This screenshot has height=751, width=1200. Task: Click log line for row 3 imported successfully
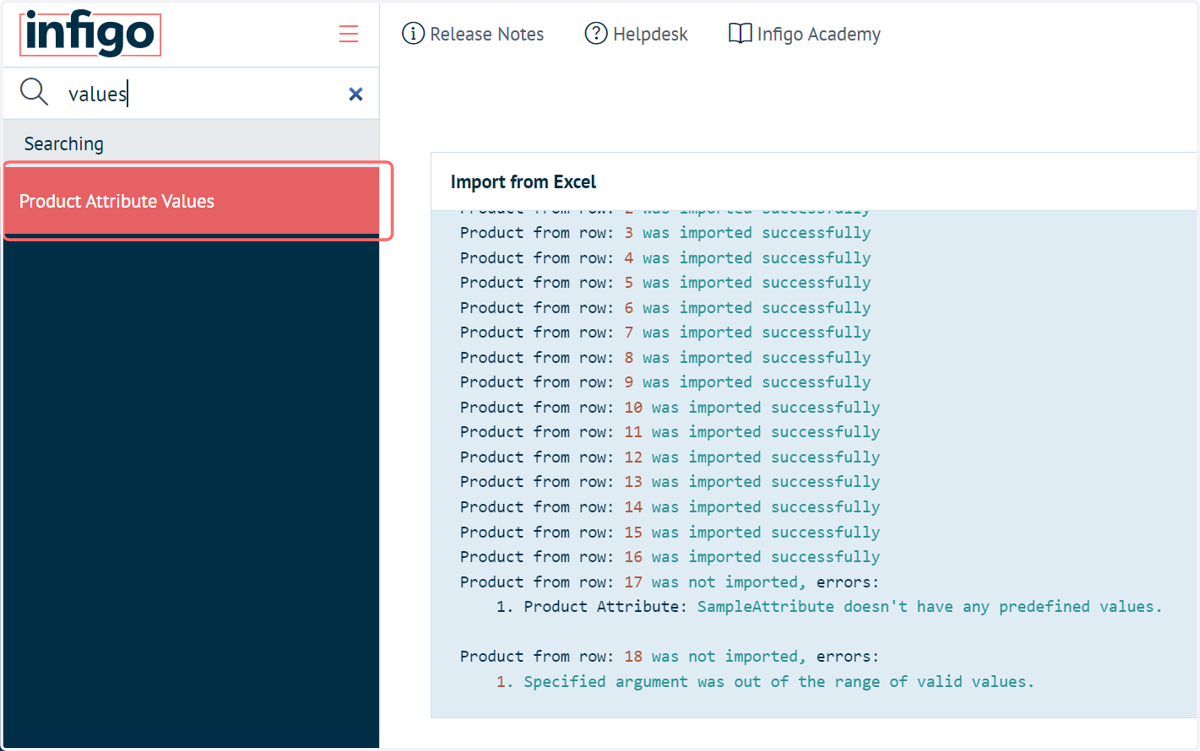665,233
